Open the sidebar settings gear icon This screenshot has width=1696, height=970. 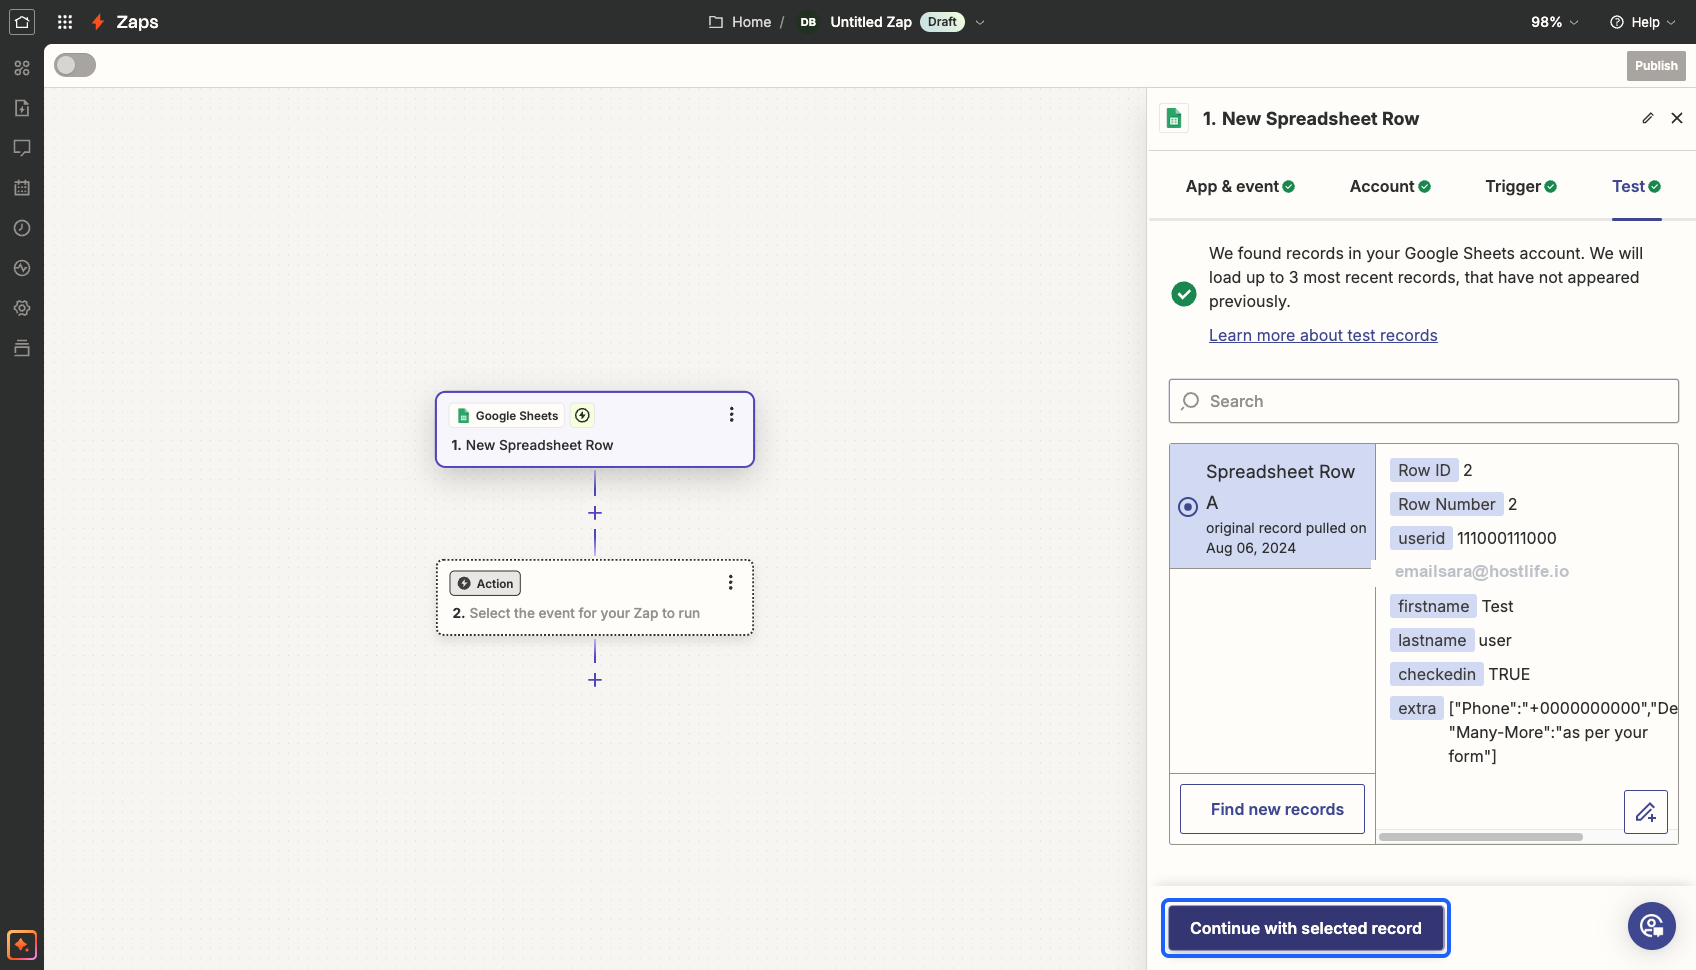[22, 308]
